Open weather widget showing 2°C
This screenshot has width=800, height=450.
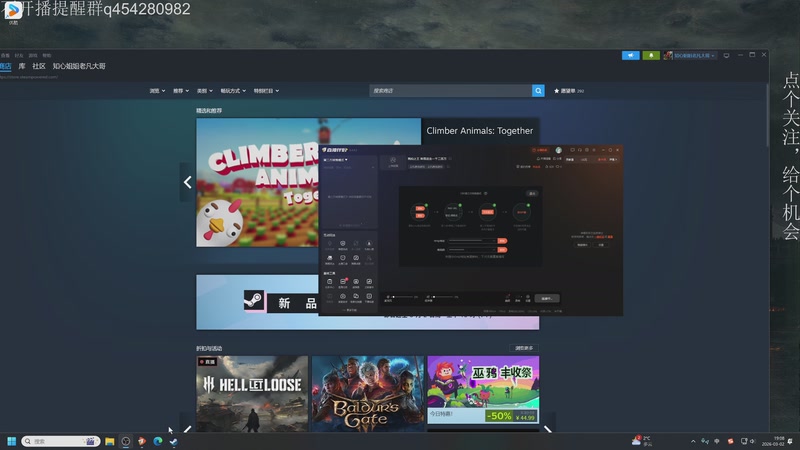(642, 441)
